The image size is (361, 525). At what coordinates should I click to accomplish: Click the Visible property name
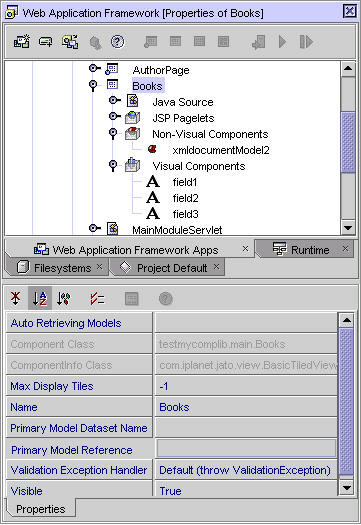(x=79, y=490)
